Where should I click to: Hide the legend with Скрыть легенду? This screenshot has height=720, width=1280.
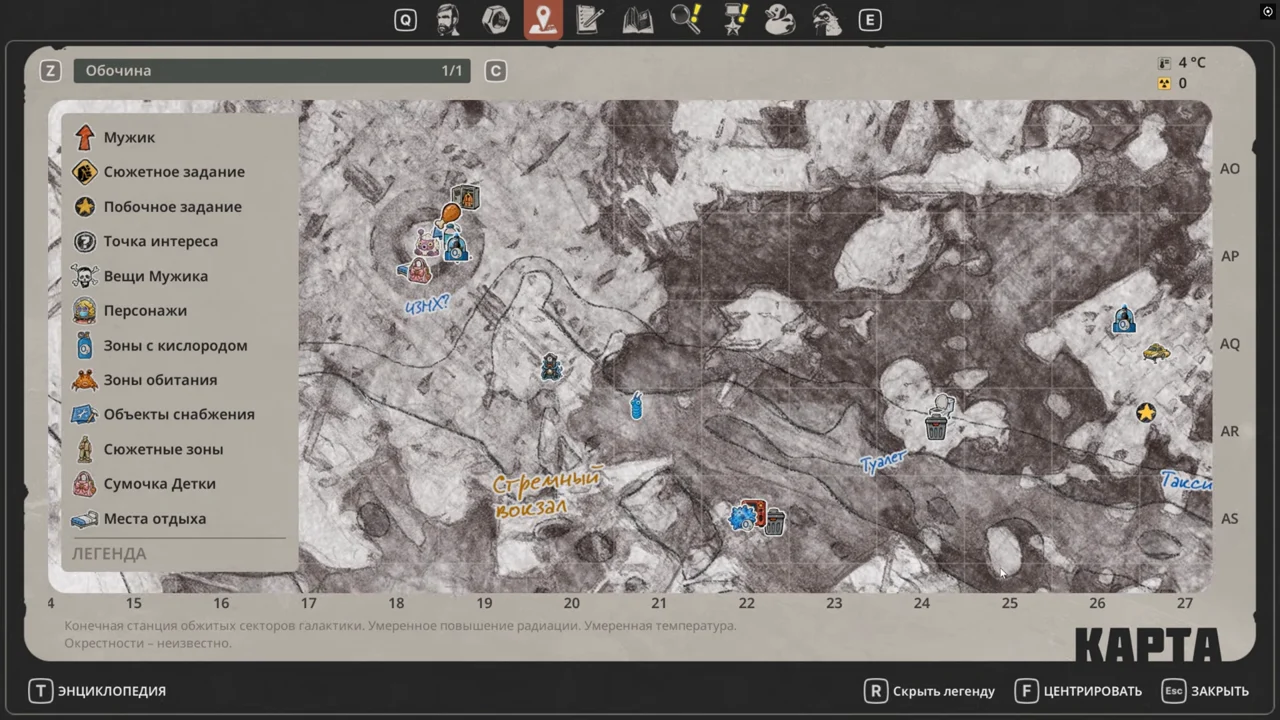931,691
